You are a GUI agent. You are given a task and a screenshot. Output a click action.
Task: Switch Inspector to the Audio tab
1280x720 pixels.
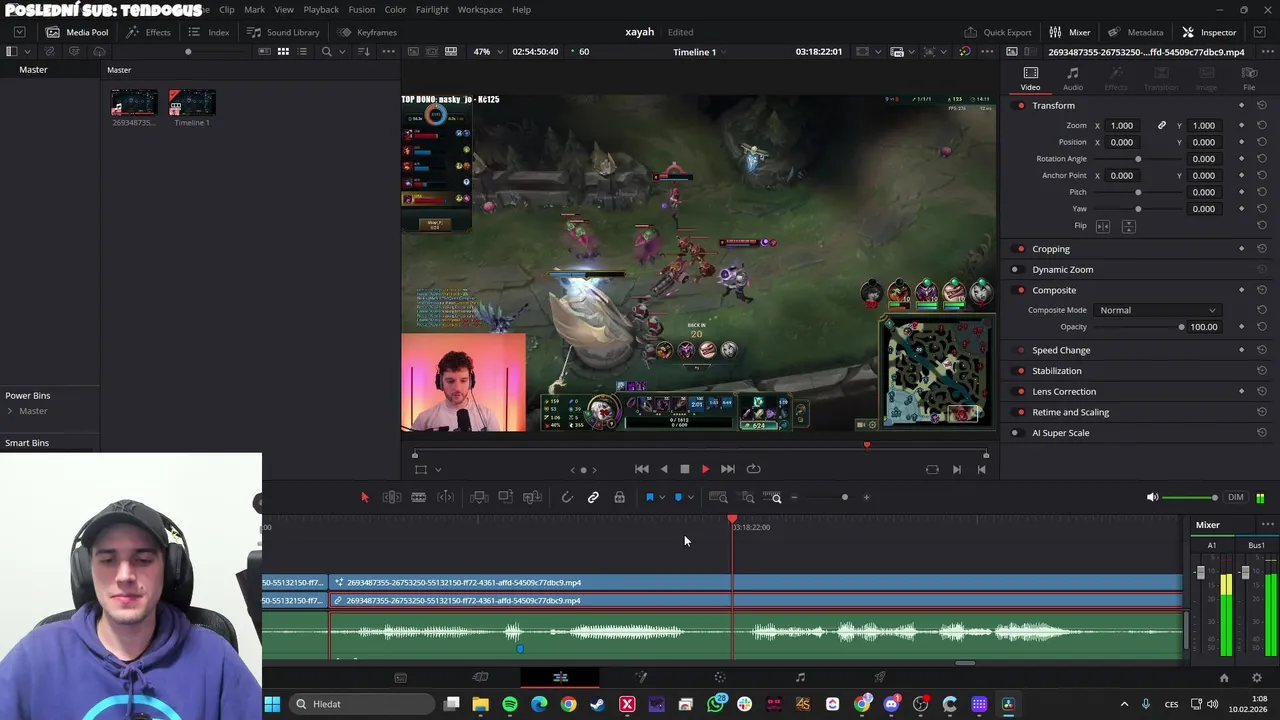(1072, 79)
